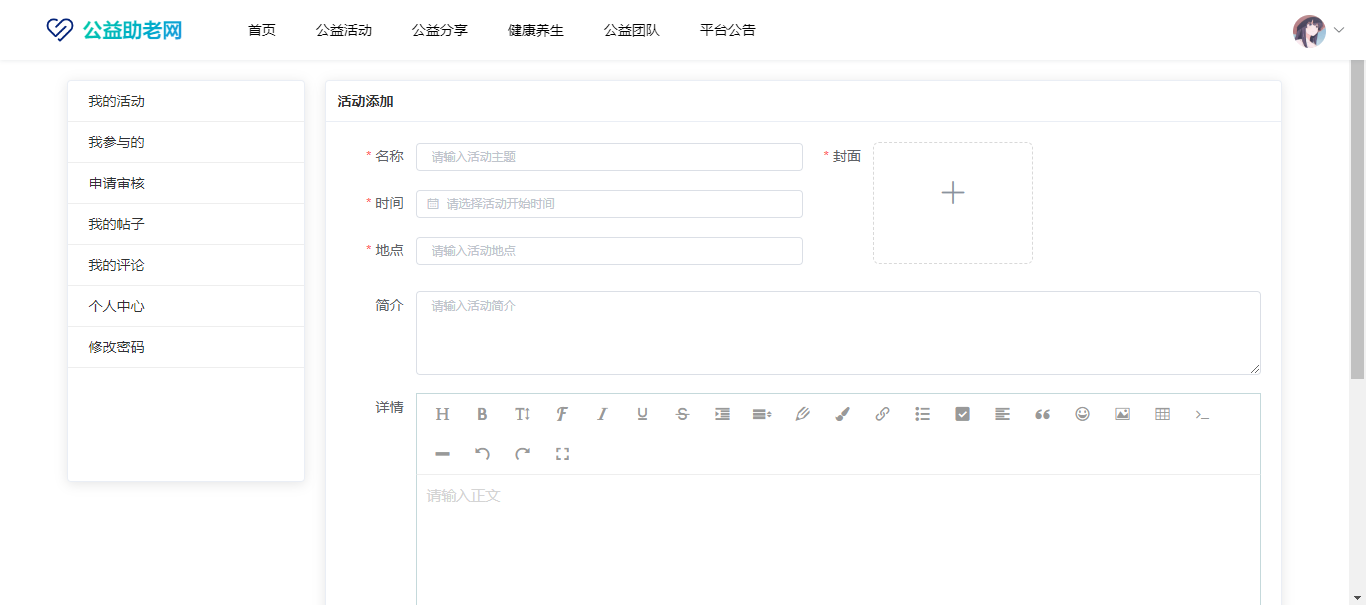
Task: Toggle the todo checkbox list tool
Action: click(x=962, y=414)
